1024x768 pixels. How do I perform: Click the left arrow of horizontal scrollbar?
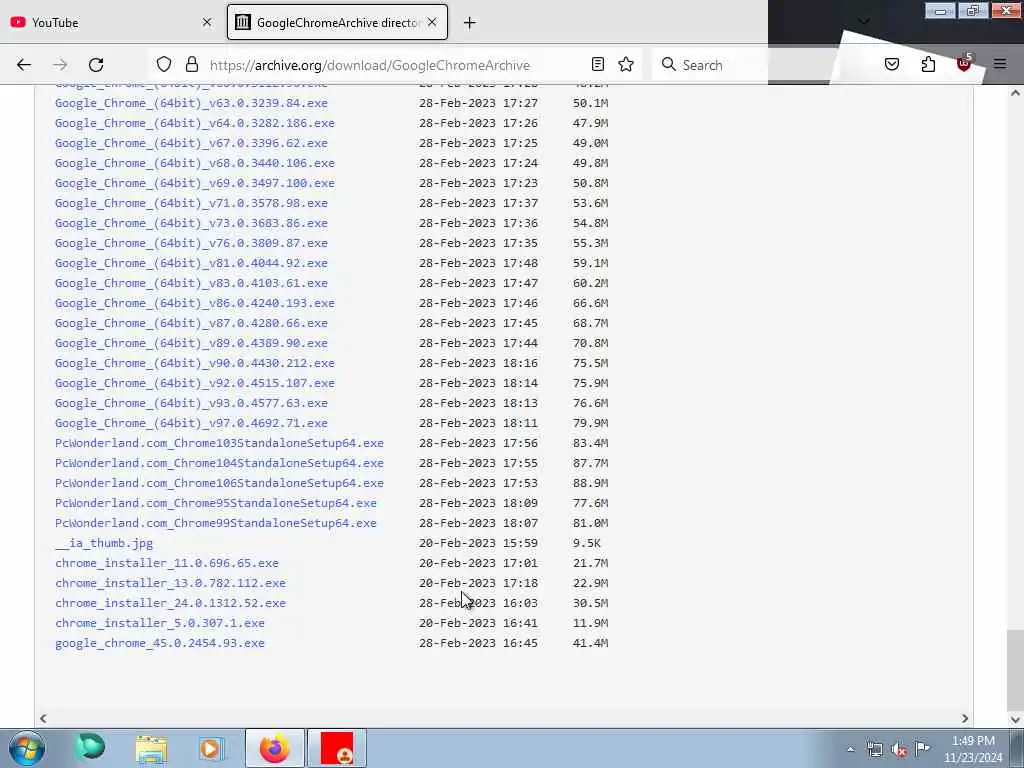[x=43, y=718]
